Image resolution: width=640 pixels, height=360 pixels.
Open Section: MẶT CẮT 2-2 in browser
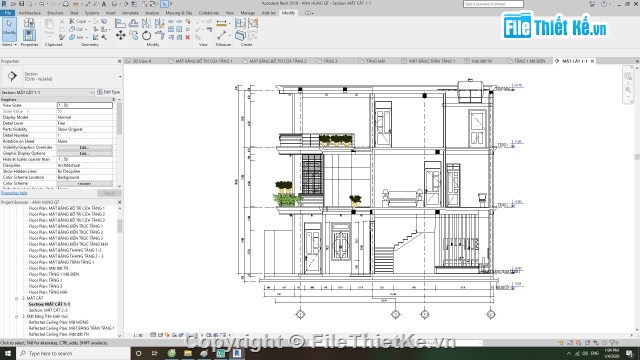[48, 310]
